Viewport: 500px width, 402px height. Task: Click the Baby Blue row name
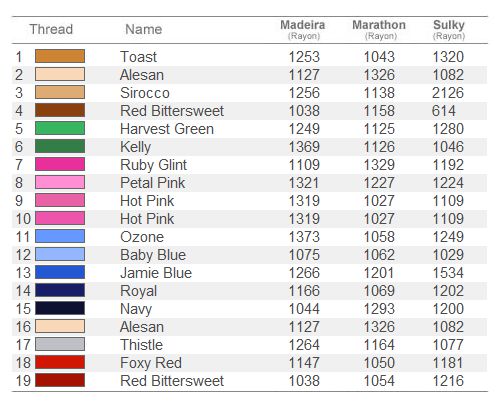click(153, 255)
